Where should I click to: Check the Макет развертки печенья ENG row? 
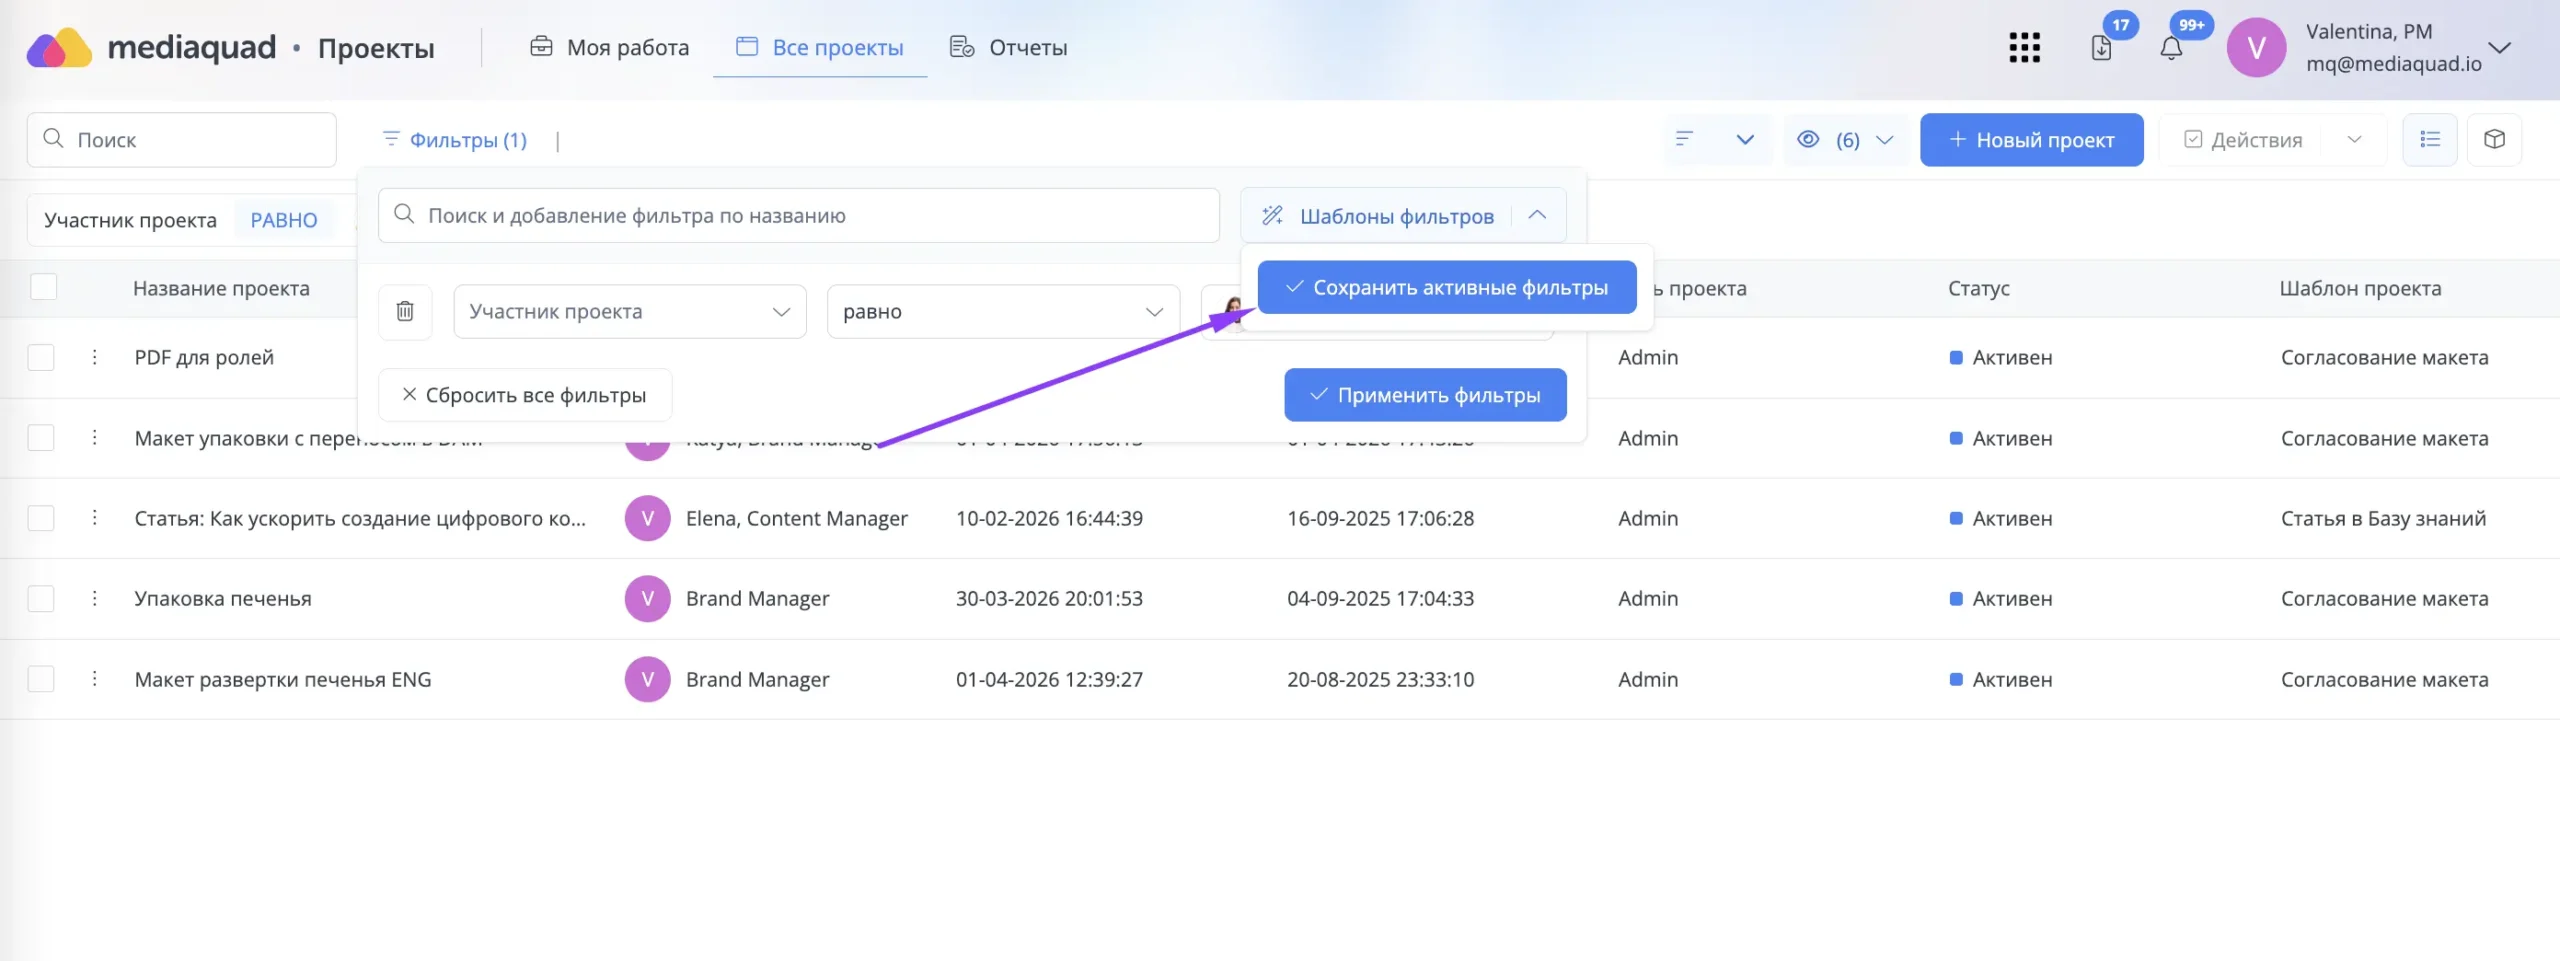click(41, 679)
